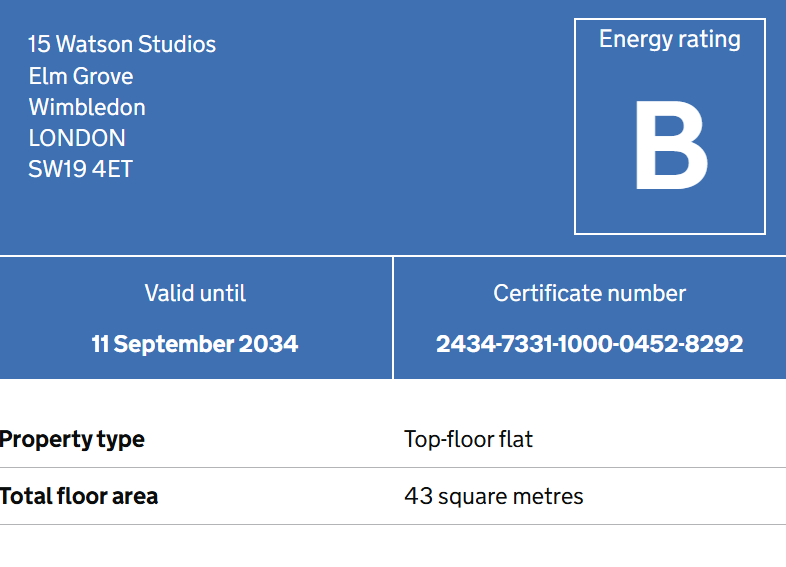This screenshot has width=786, height=567.
Task: Click the Certificate number label
Action: point(590,293)
